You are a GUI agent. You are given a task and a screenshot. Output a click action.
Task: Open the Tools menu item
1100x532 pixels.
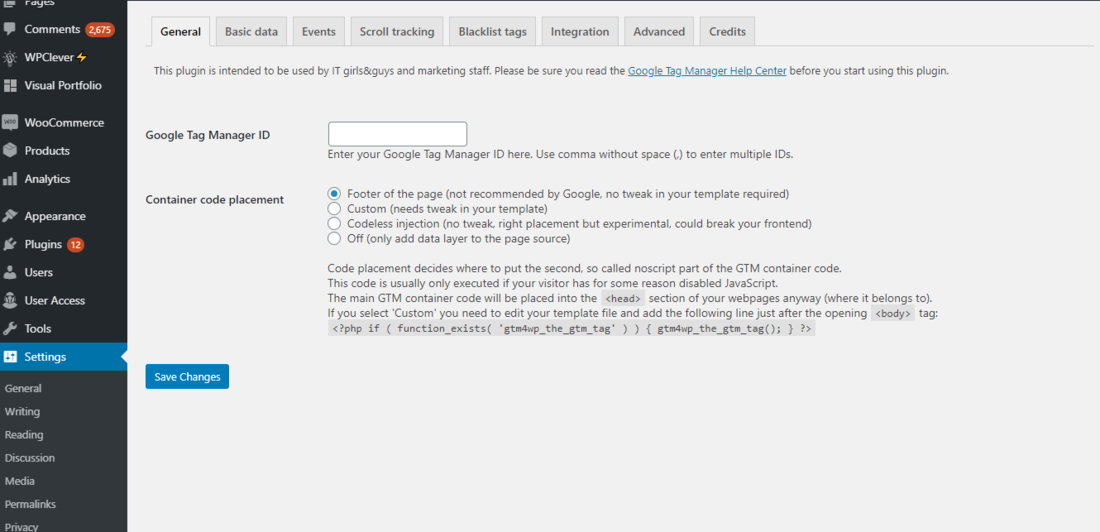(x=63, y=328)
